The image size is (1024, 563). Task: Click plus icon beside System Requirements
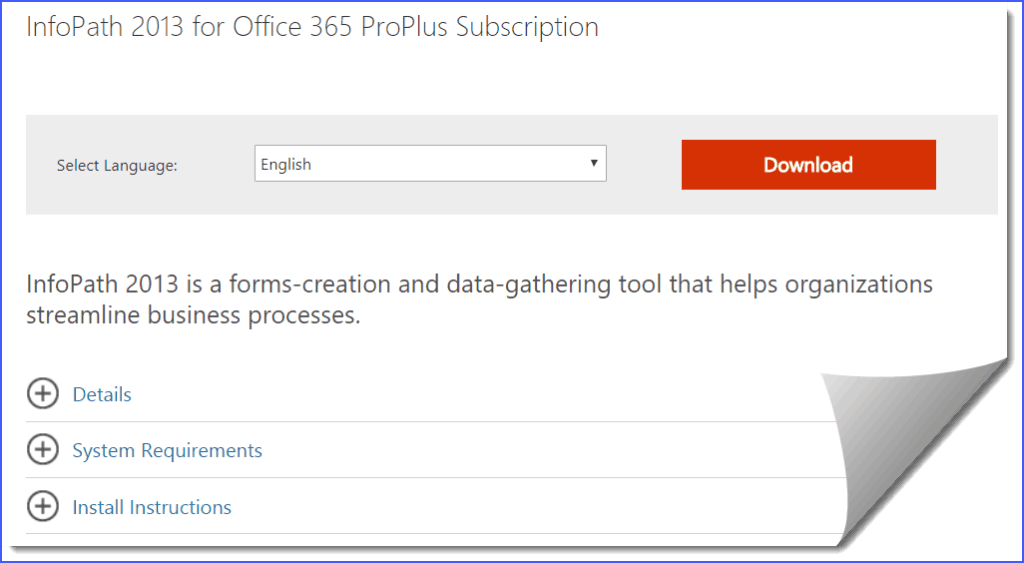[x=42, y=450]
